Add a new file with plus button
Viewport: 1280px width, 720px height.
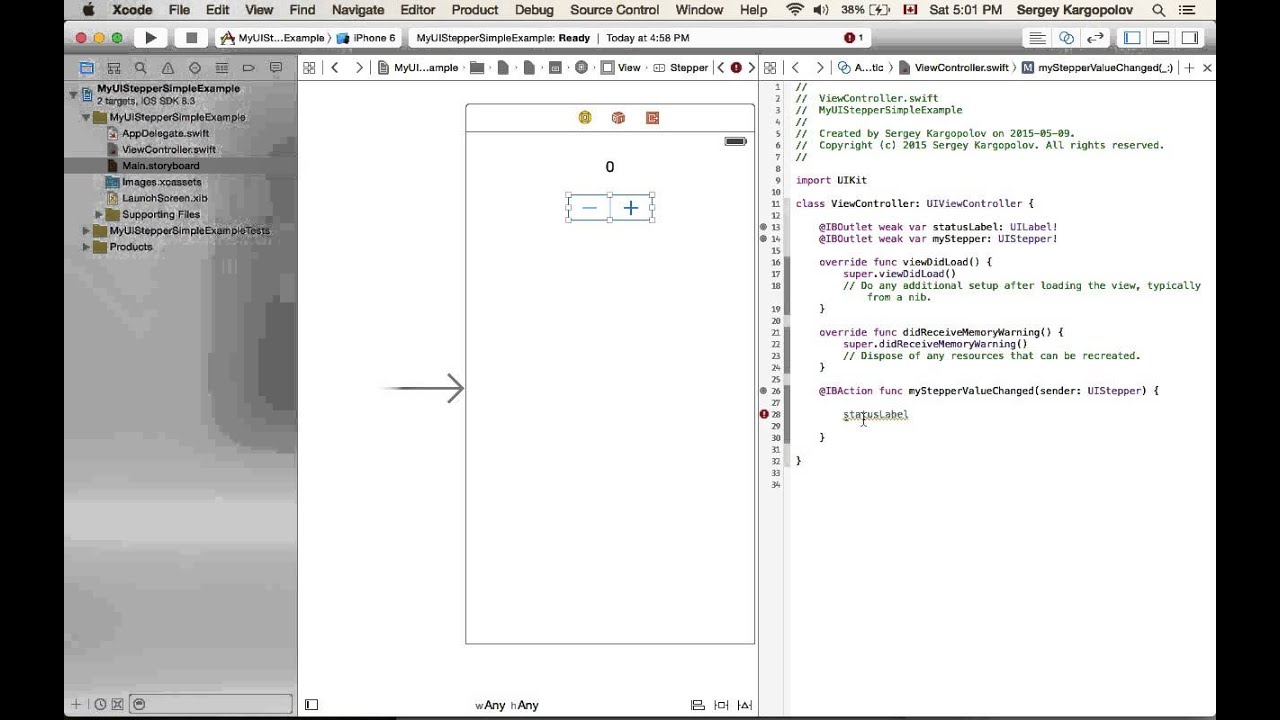pyautogui.click(x=76, y=705)
